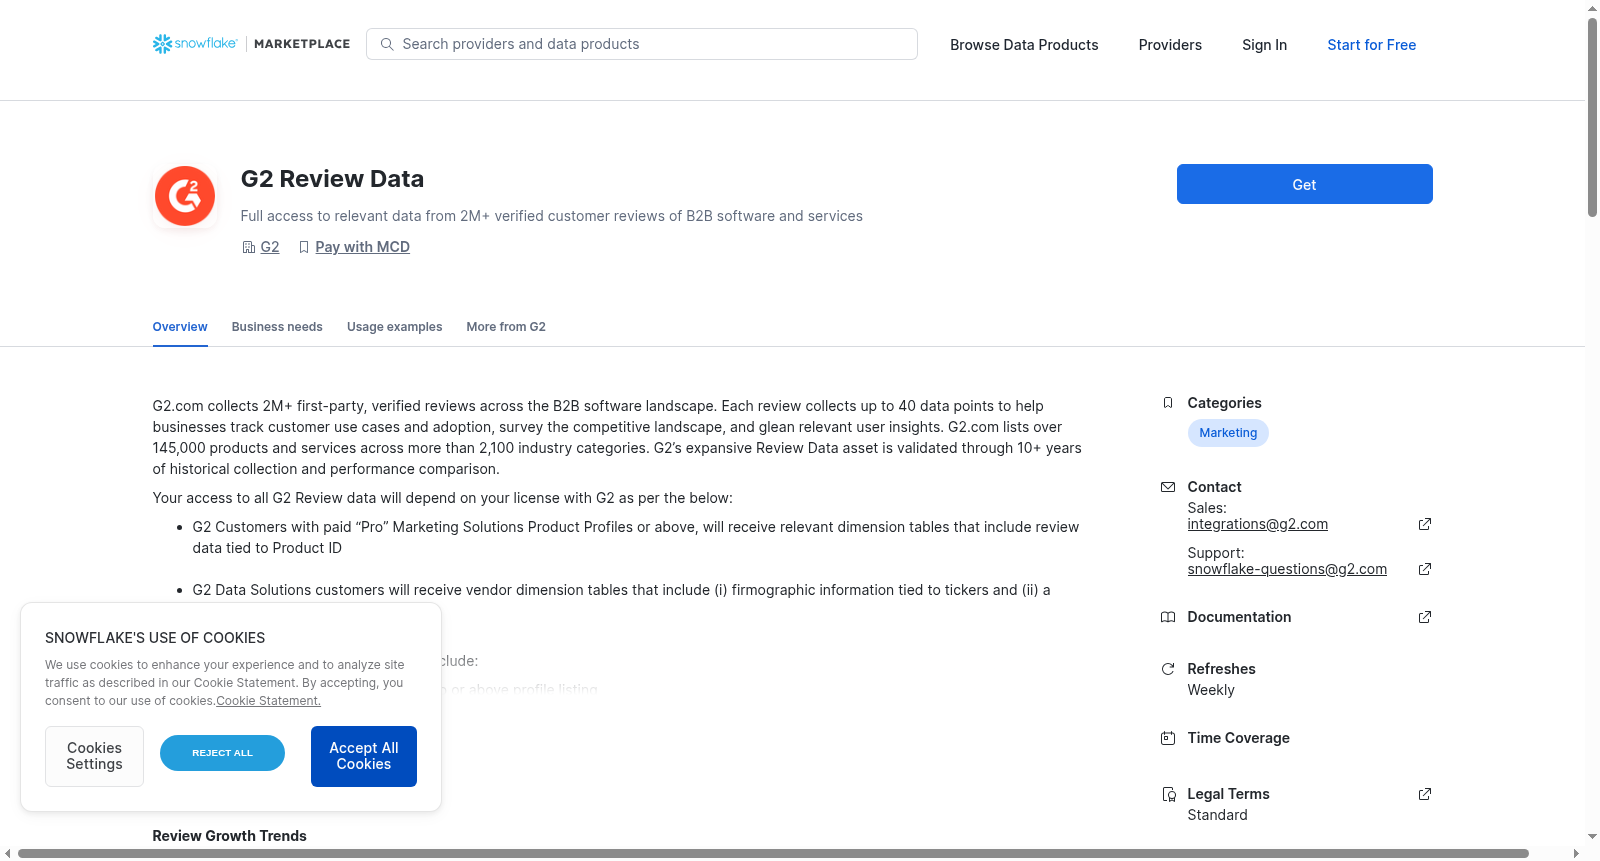Viewport: 1600px width, 861px height.
Task: Open the Legal Terms external link icon
Action: click(1425, 794)
